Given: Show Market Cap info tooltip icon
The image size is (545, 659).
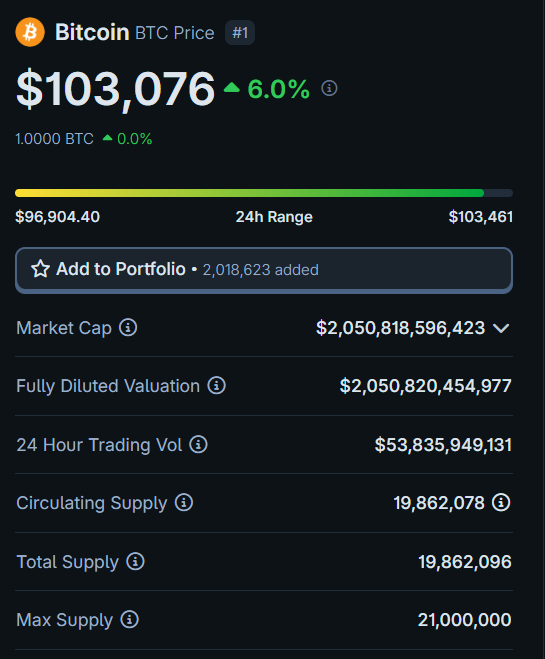Looking at the screenshot, I should [x=128, y=327].
